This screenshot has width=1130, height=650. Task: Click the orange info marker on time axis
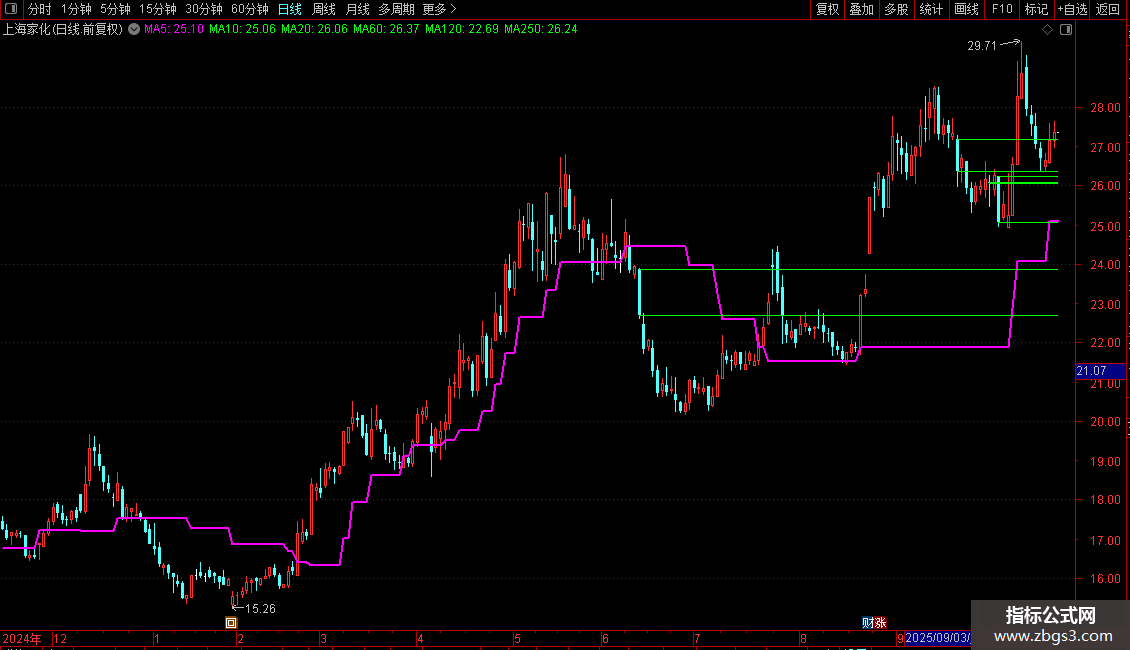[x=231, y=623]
